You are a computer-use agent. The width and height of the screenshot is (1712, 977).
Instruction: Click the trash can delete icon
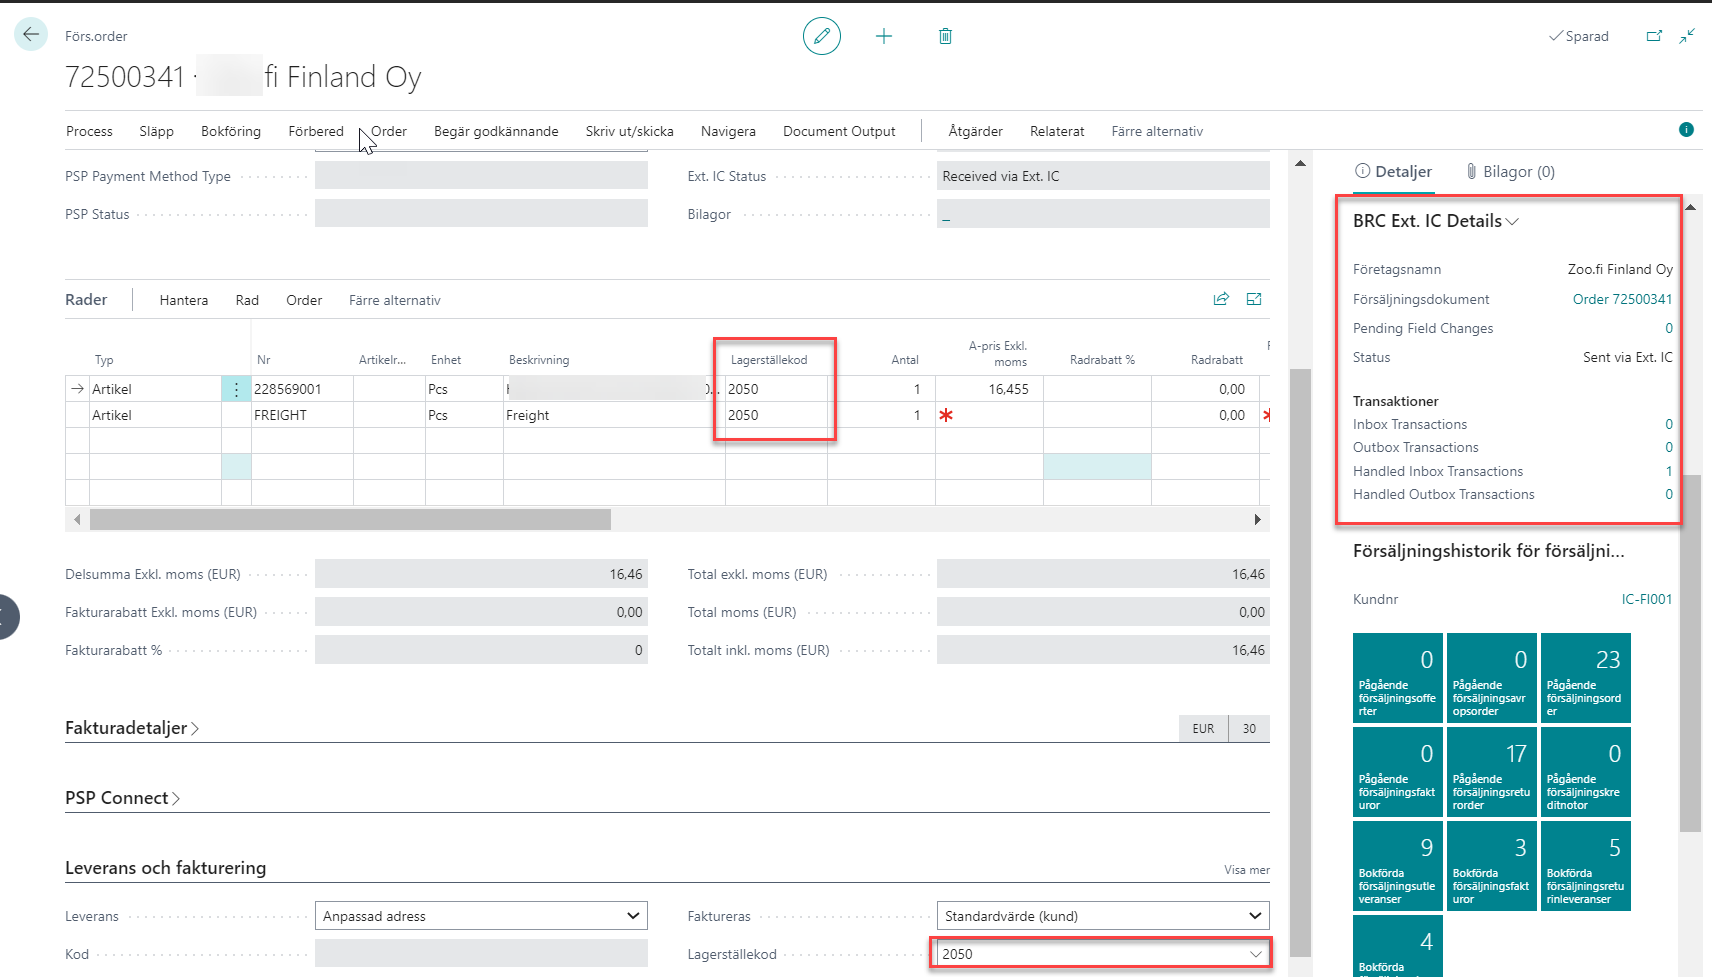coord(945,37)
